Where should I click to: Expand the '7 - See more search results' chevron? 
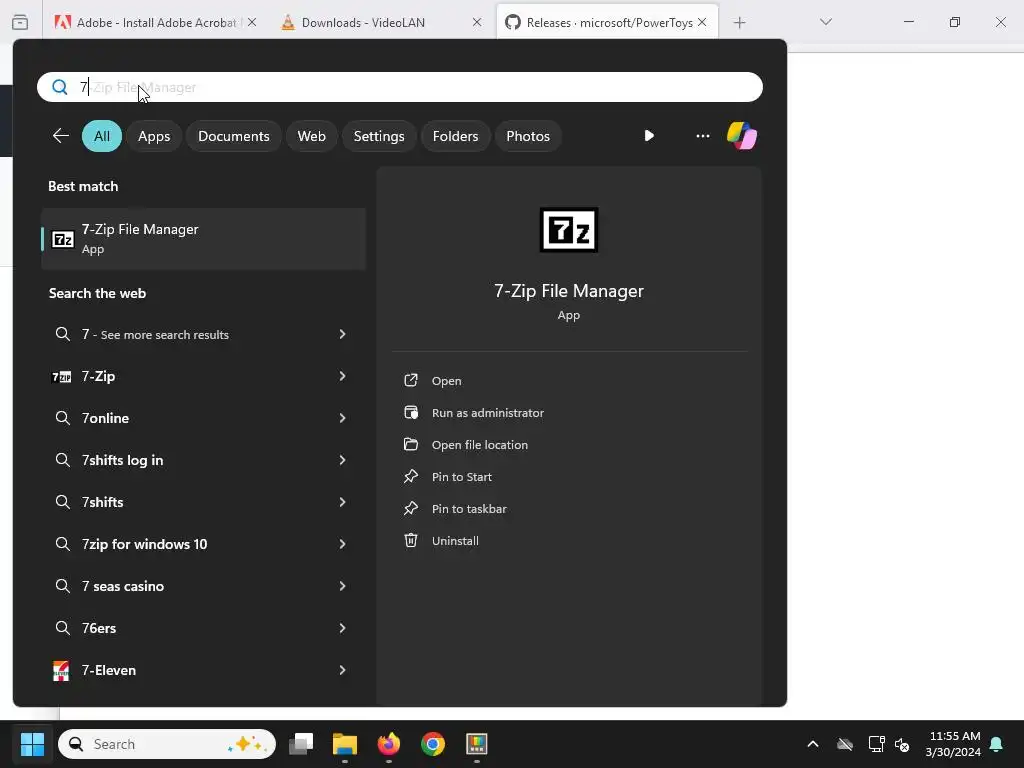342,334
